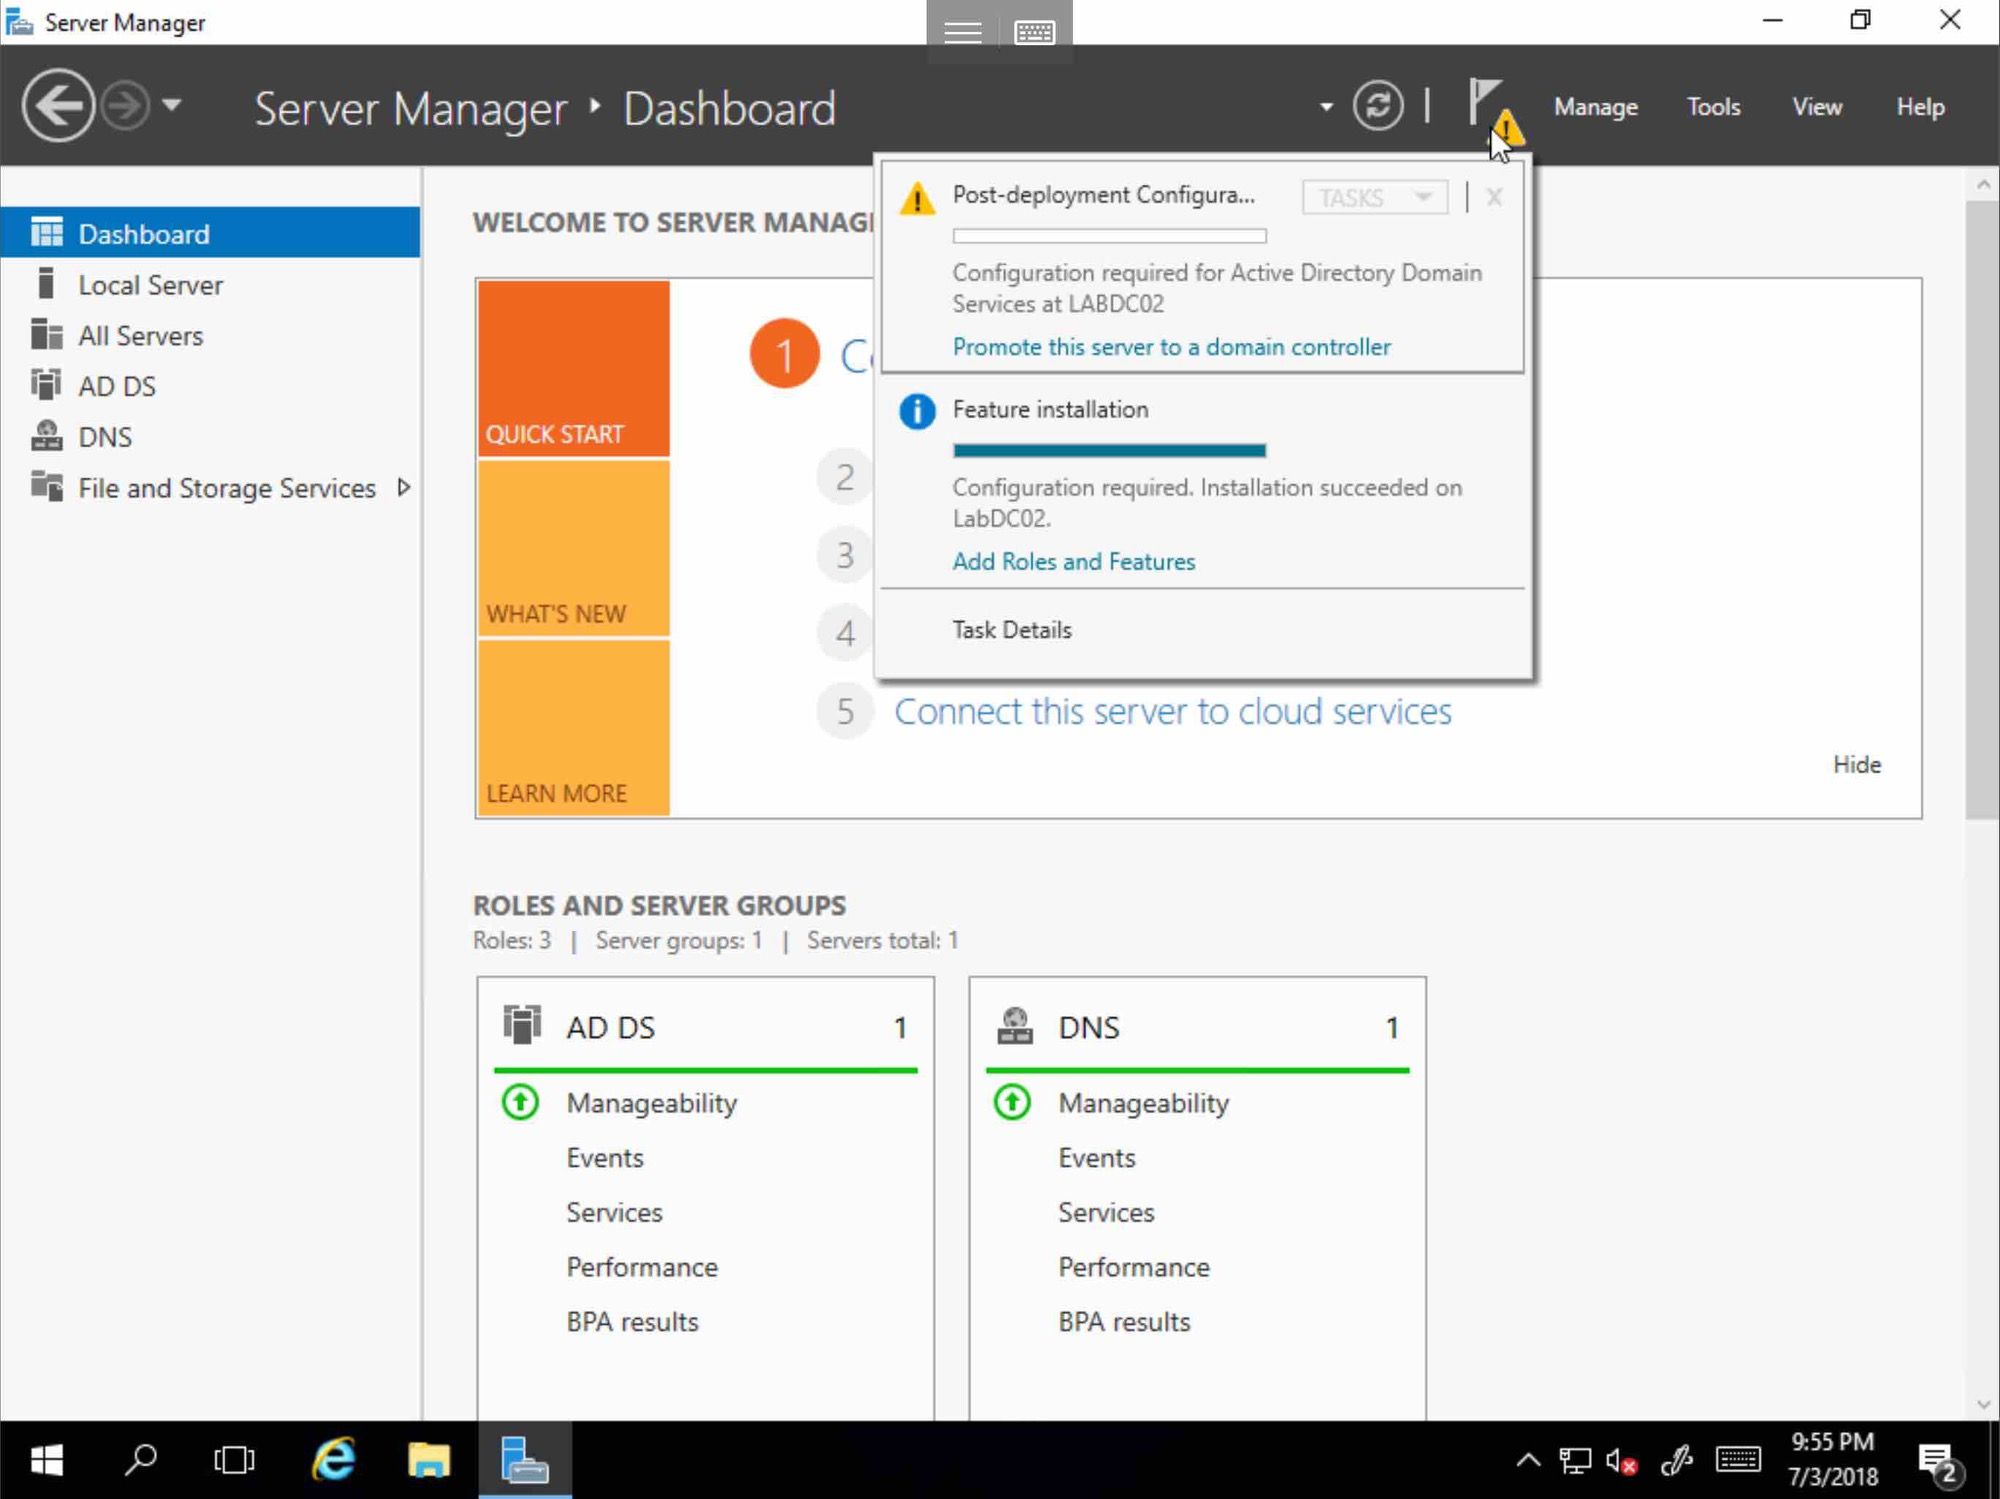Open BPA results in the DNS tile
The height and width of the screenshot is (1499, 2000).
pos(1124,1322)
